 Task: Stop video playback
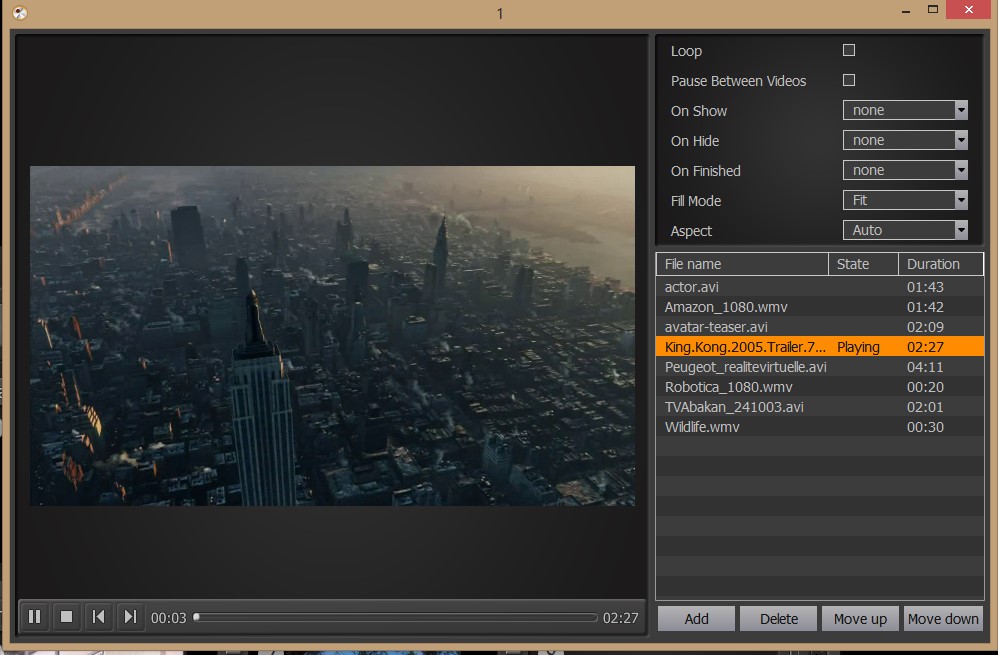click(x=66, y=617)
